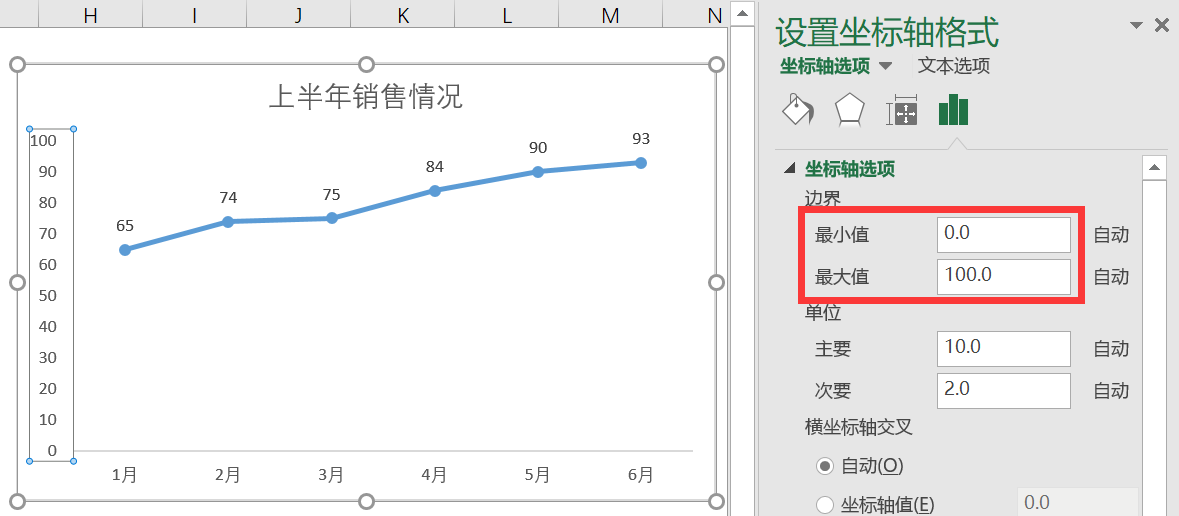Open the Effects pentagon tab
The image size is (1179, 516).
click(x=850, y=111)
